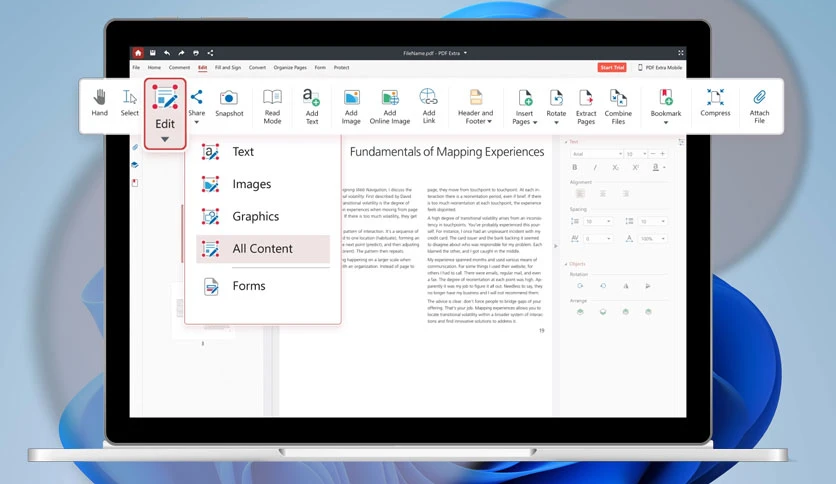
Task: Toggle Italic in the Text panel
Action: pos(595,167)
